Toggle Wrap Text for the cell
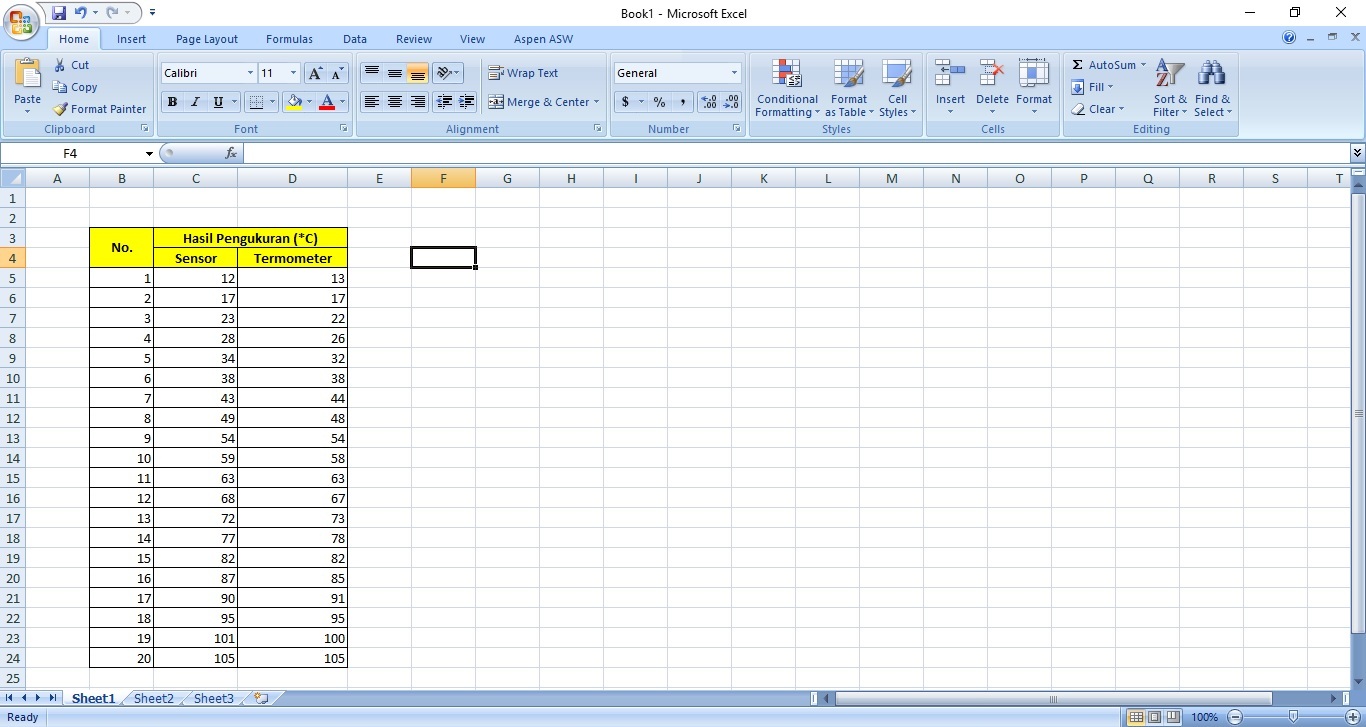The height and width of the screenshot is (727, 1366). click(523, 73)
